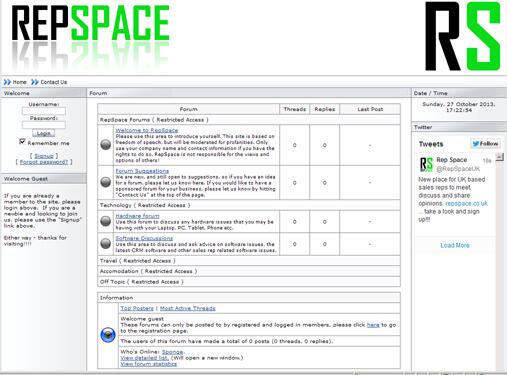Click the @RepSpaceUK handle

pyautogui.click(x=458, y=169)
